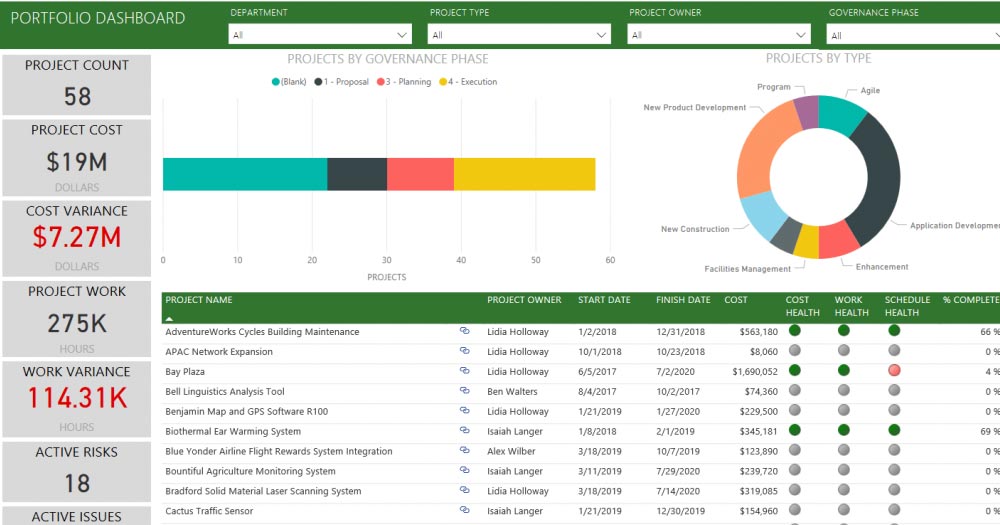Screen dimensions: 1000x525
Task: Select the 1 - Proposal legend item
Action: [342, 82]
